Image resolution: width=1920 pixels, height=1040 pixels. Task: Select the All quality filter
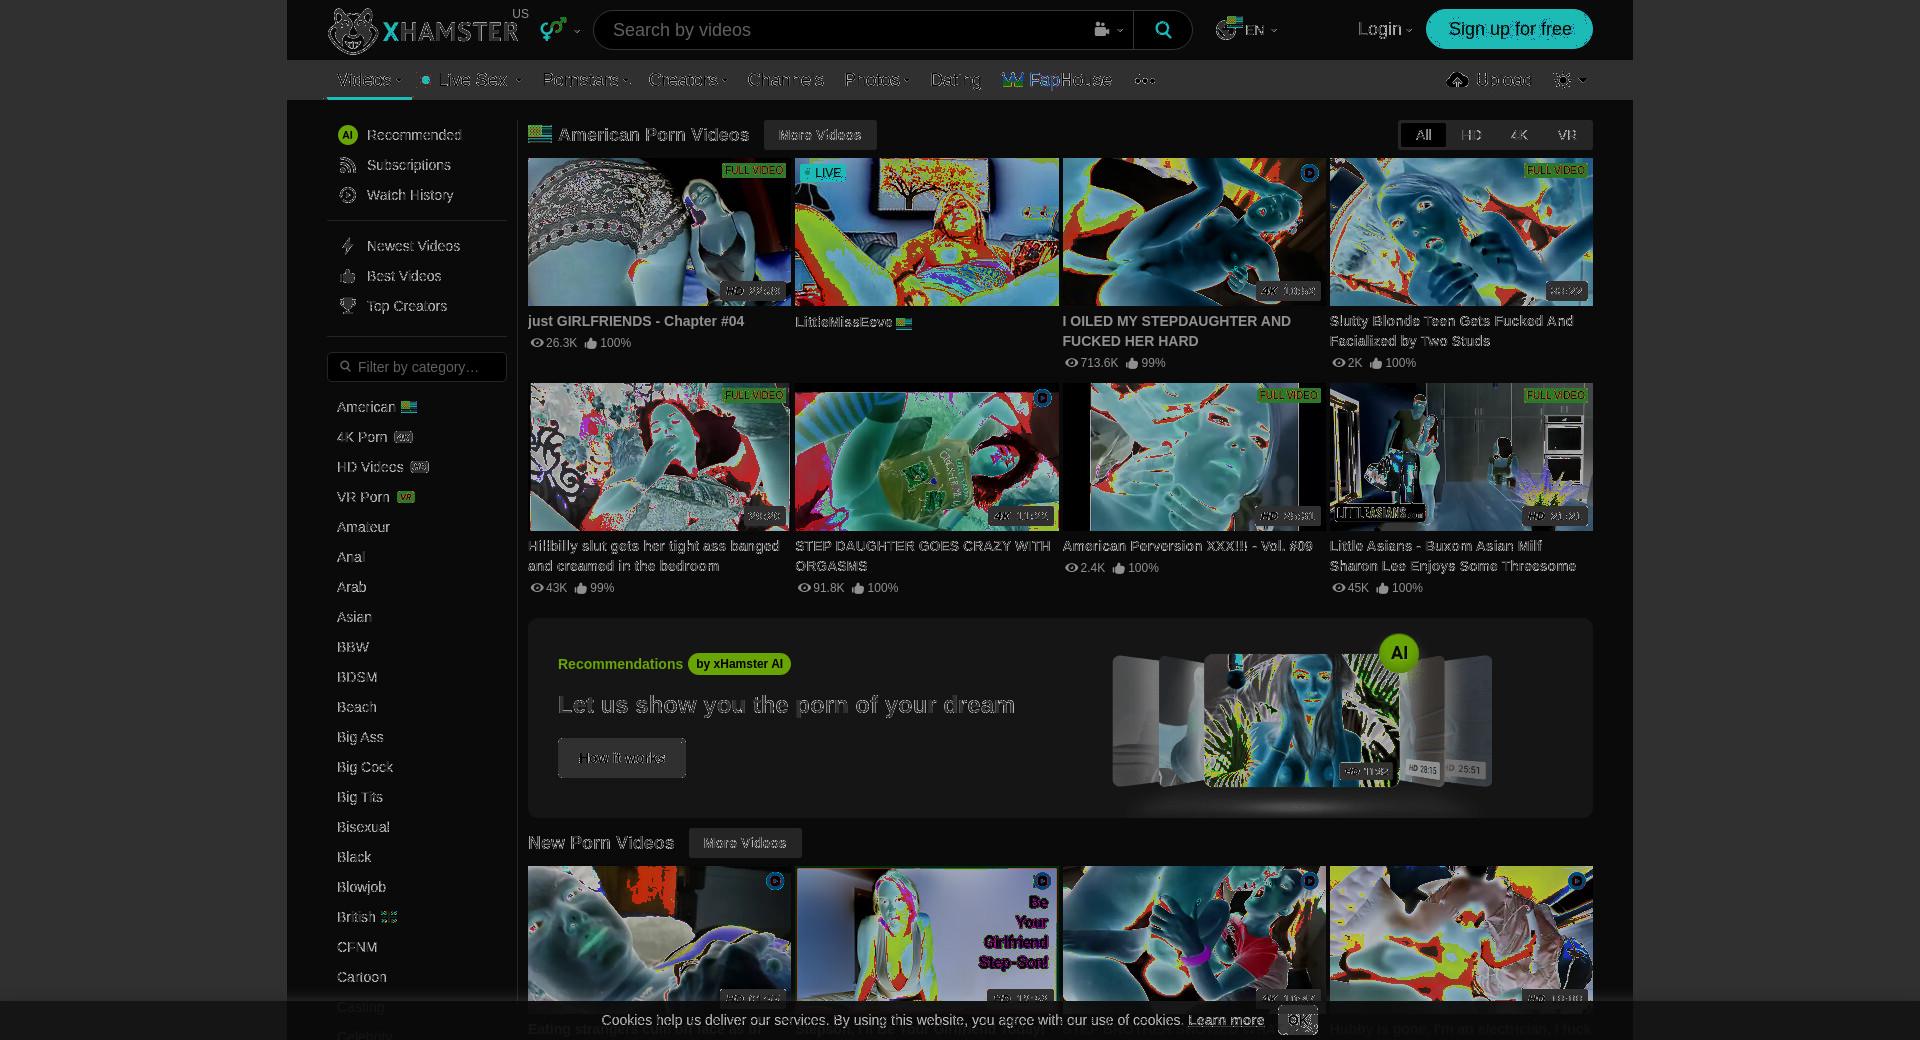tap(1423, 135)
